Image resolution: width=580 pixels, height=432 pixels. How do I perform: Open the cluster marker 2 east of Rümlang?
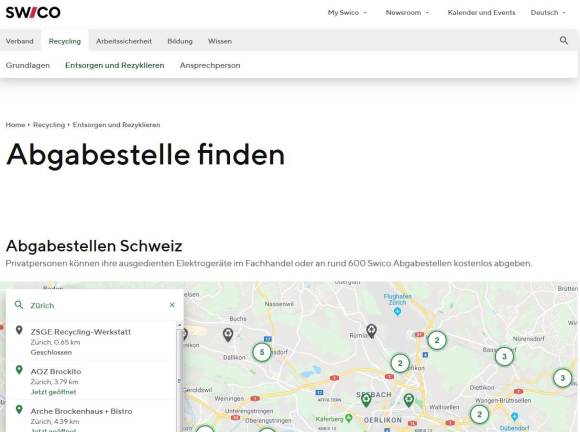[x=437, y=340]
